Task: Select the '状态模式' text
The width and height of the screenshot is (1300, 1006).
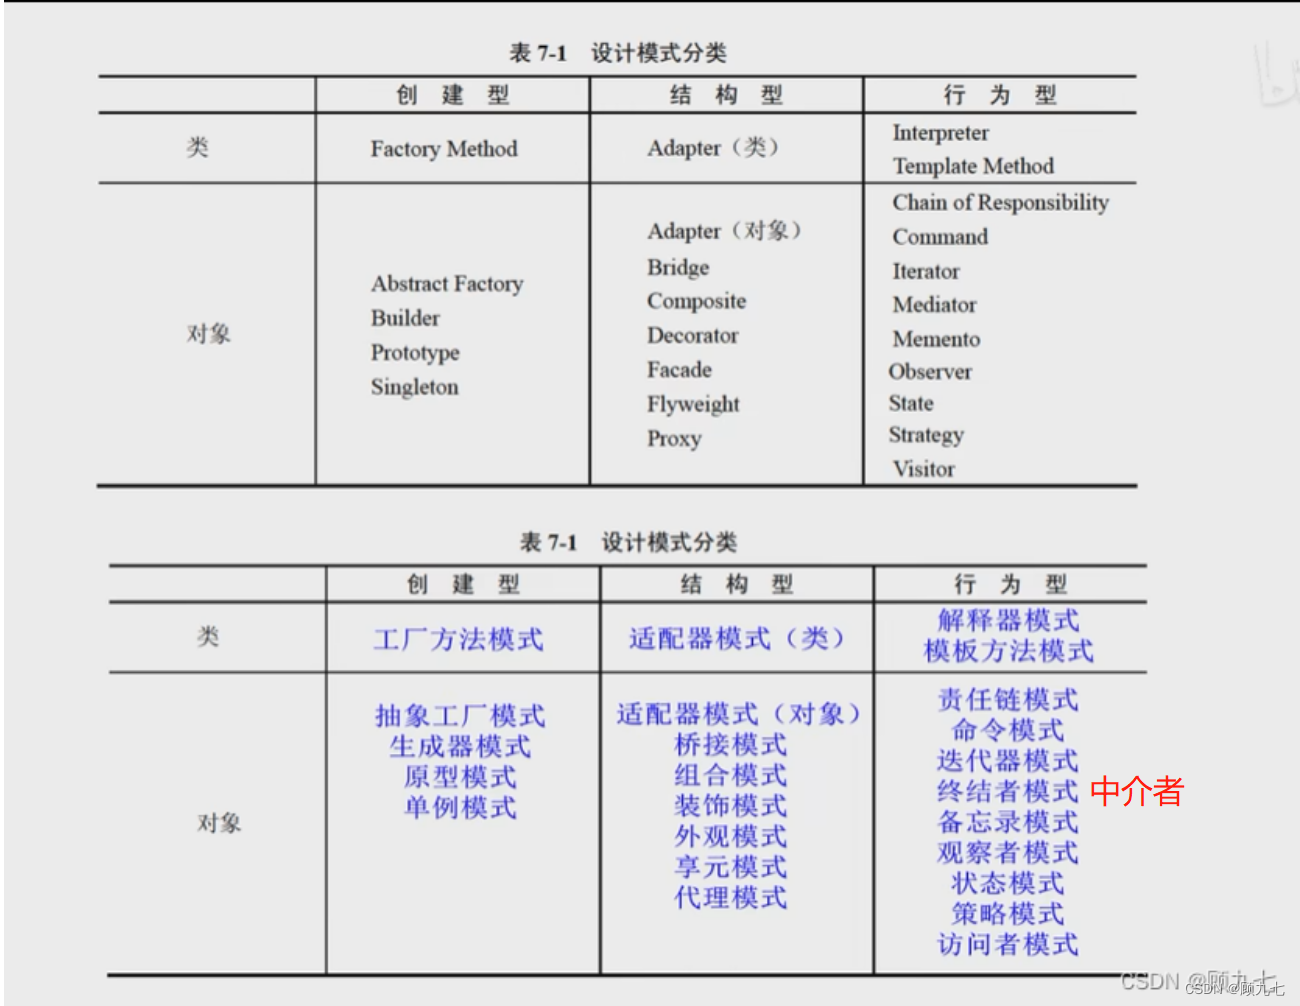Action: [x=1009, y=884]
